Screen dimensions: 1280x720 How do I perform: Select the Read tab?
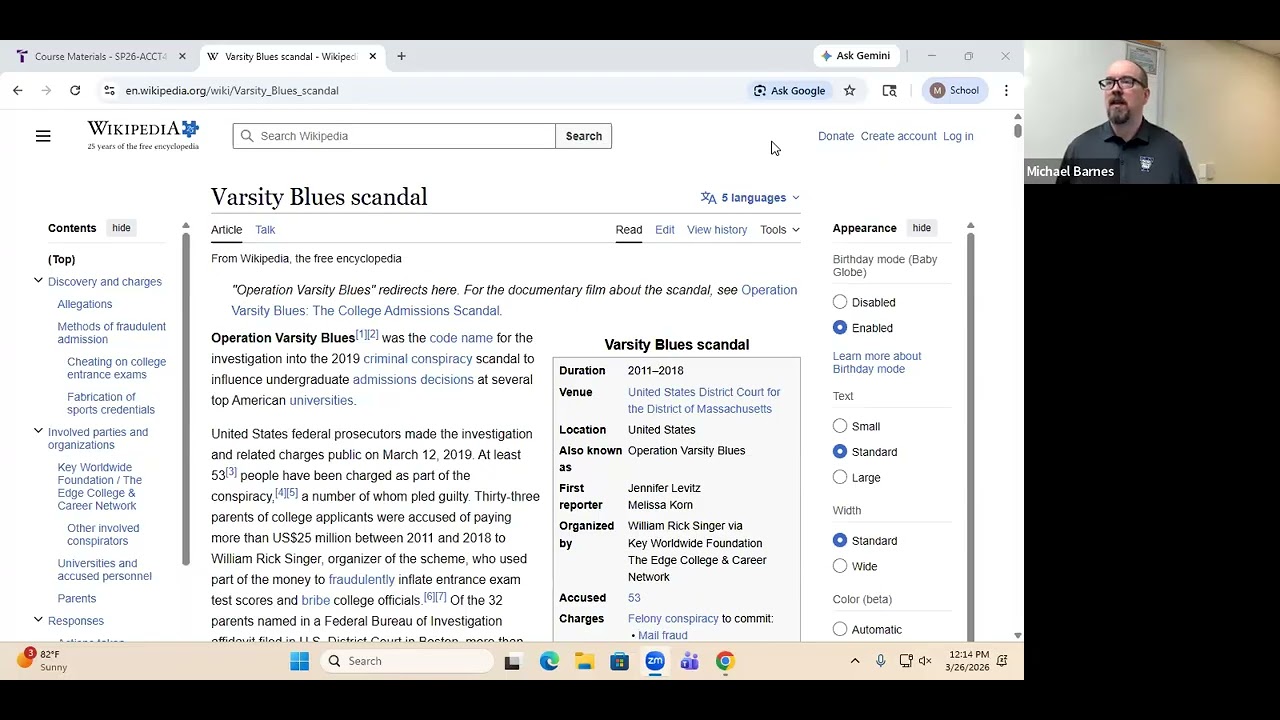(x=629, y=230)
